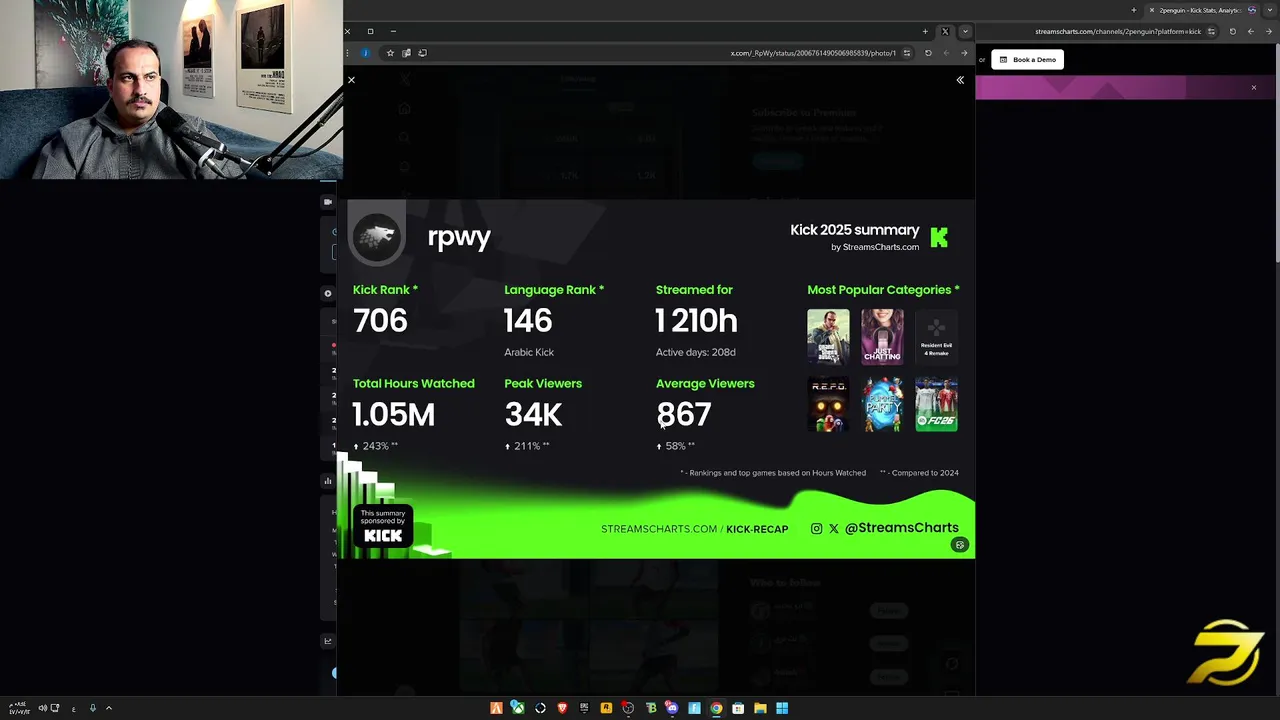Click the line chart icon at sidebar bottom
The width and height of the screenshot is (1280, 720).
[x=327, y=641]
